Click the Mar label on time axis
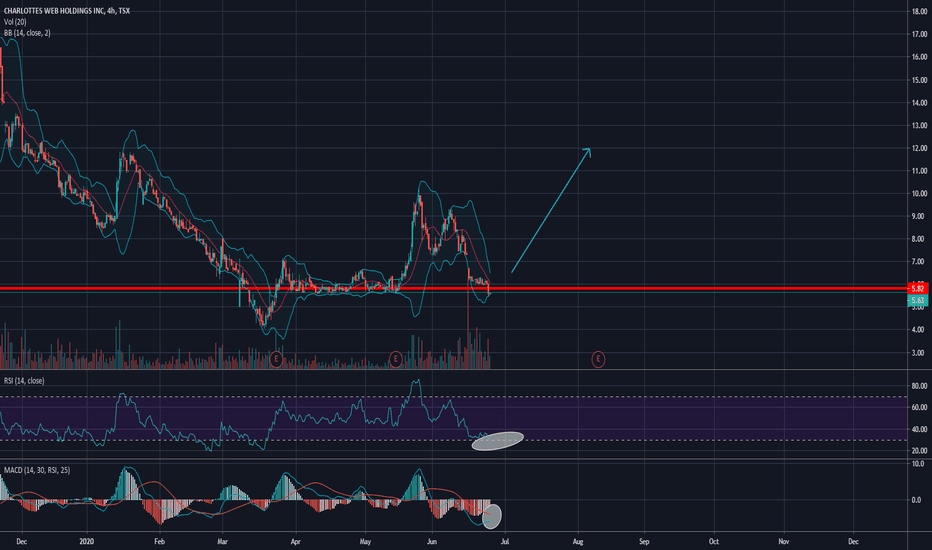Viewport: 932px width, 550px height. tap(223, 542)
